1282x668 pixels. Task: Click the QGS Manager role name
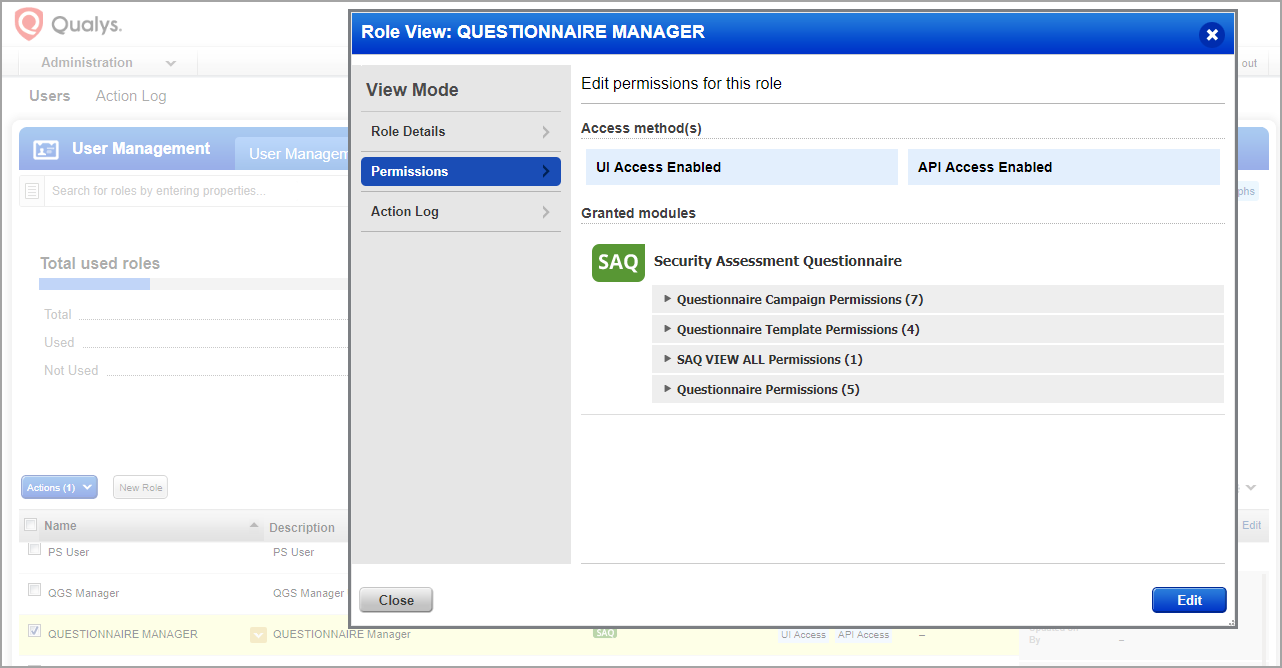point(84,593)
